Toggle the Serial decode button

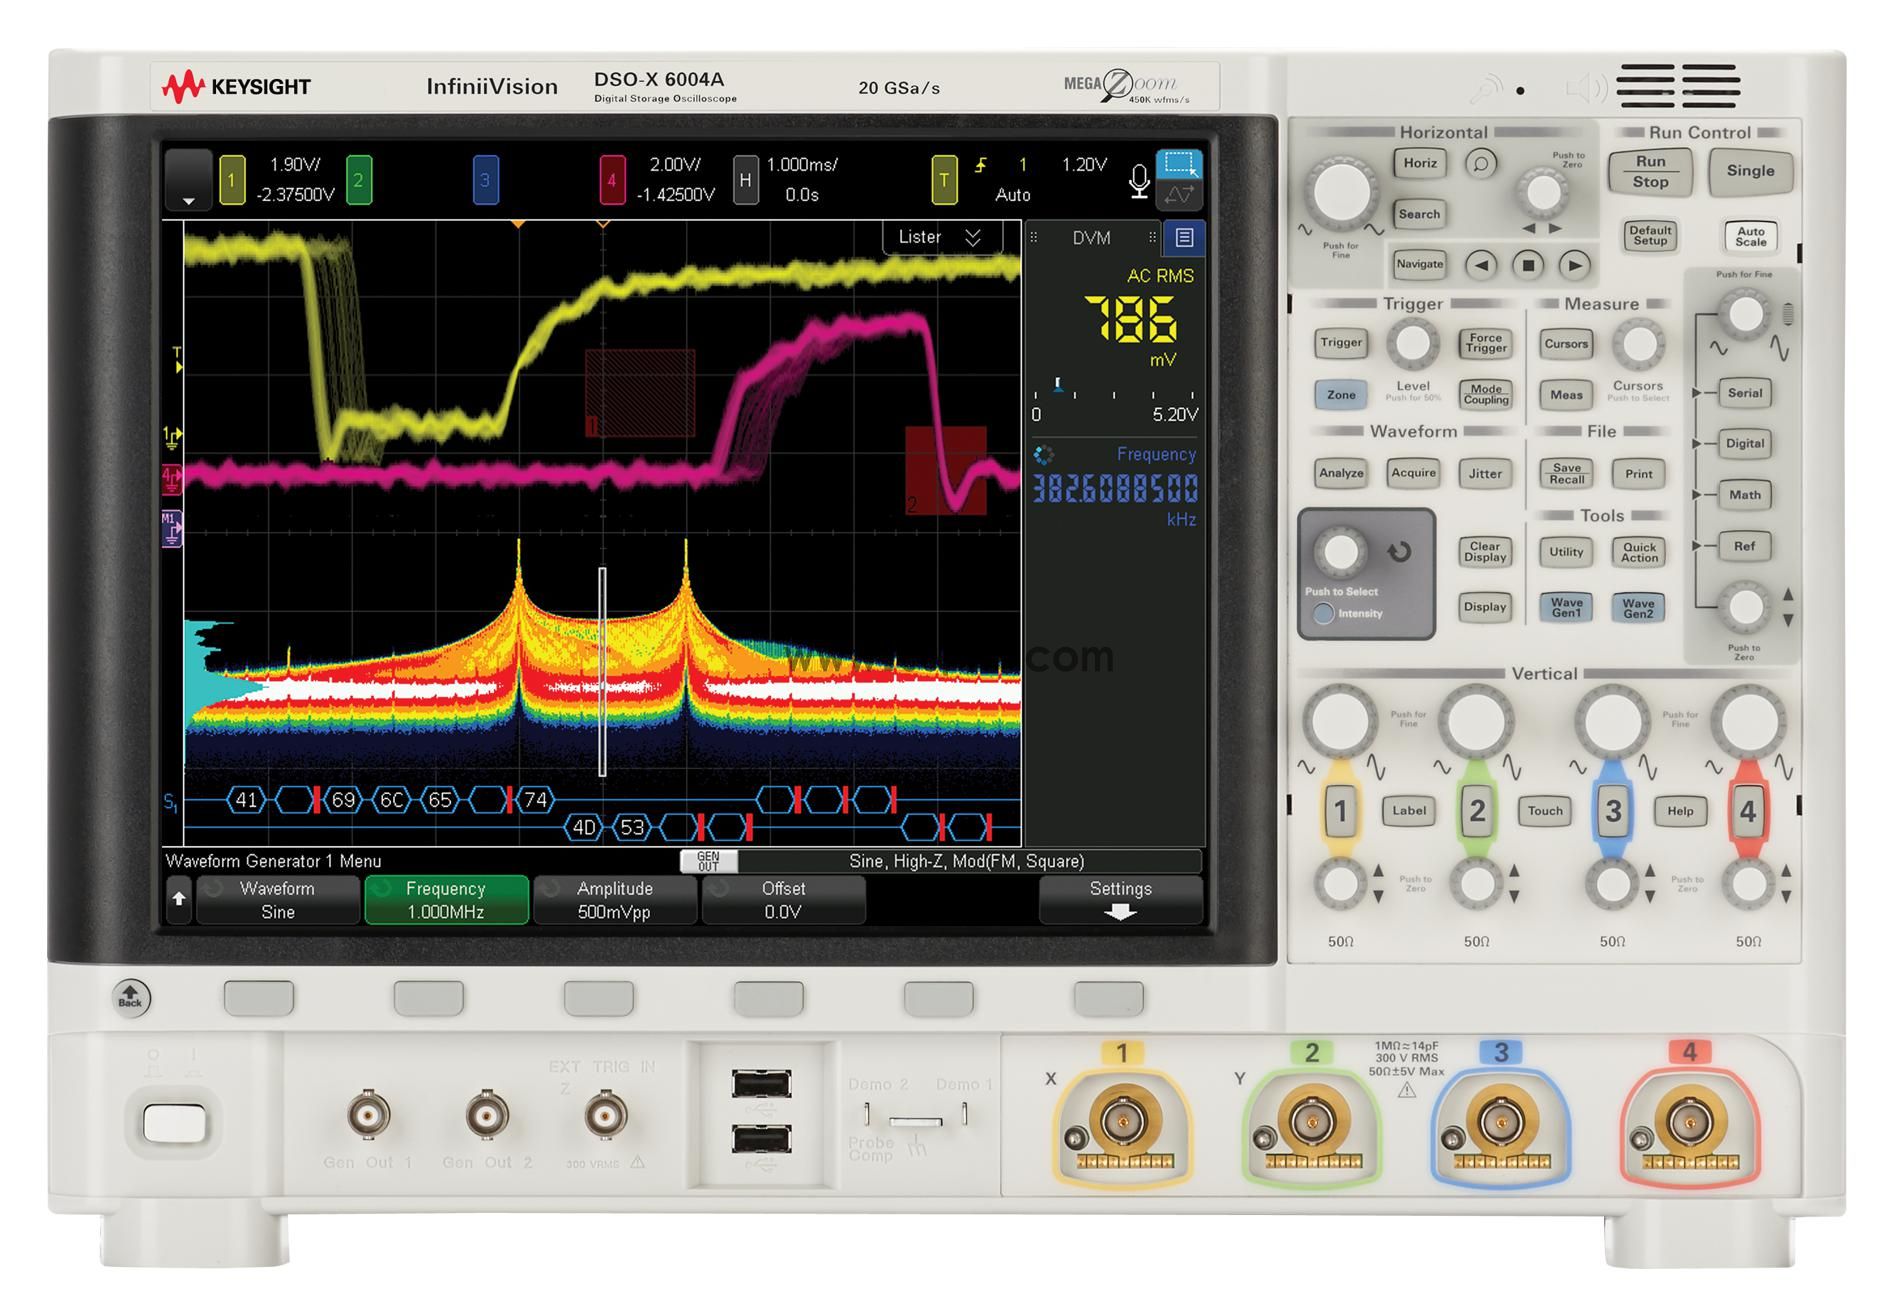click(1745, 393)
